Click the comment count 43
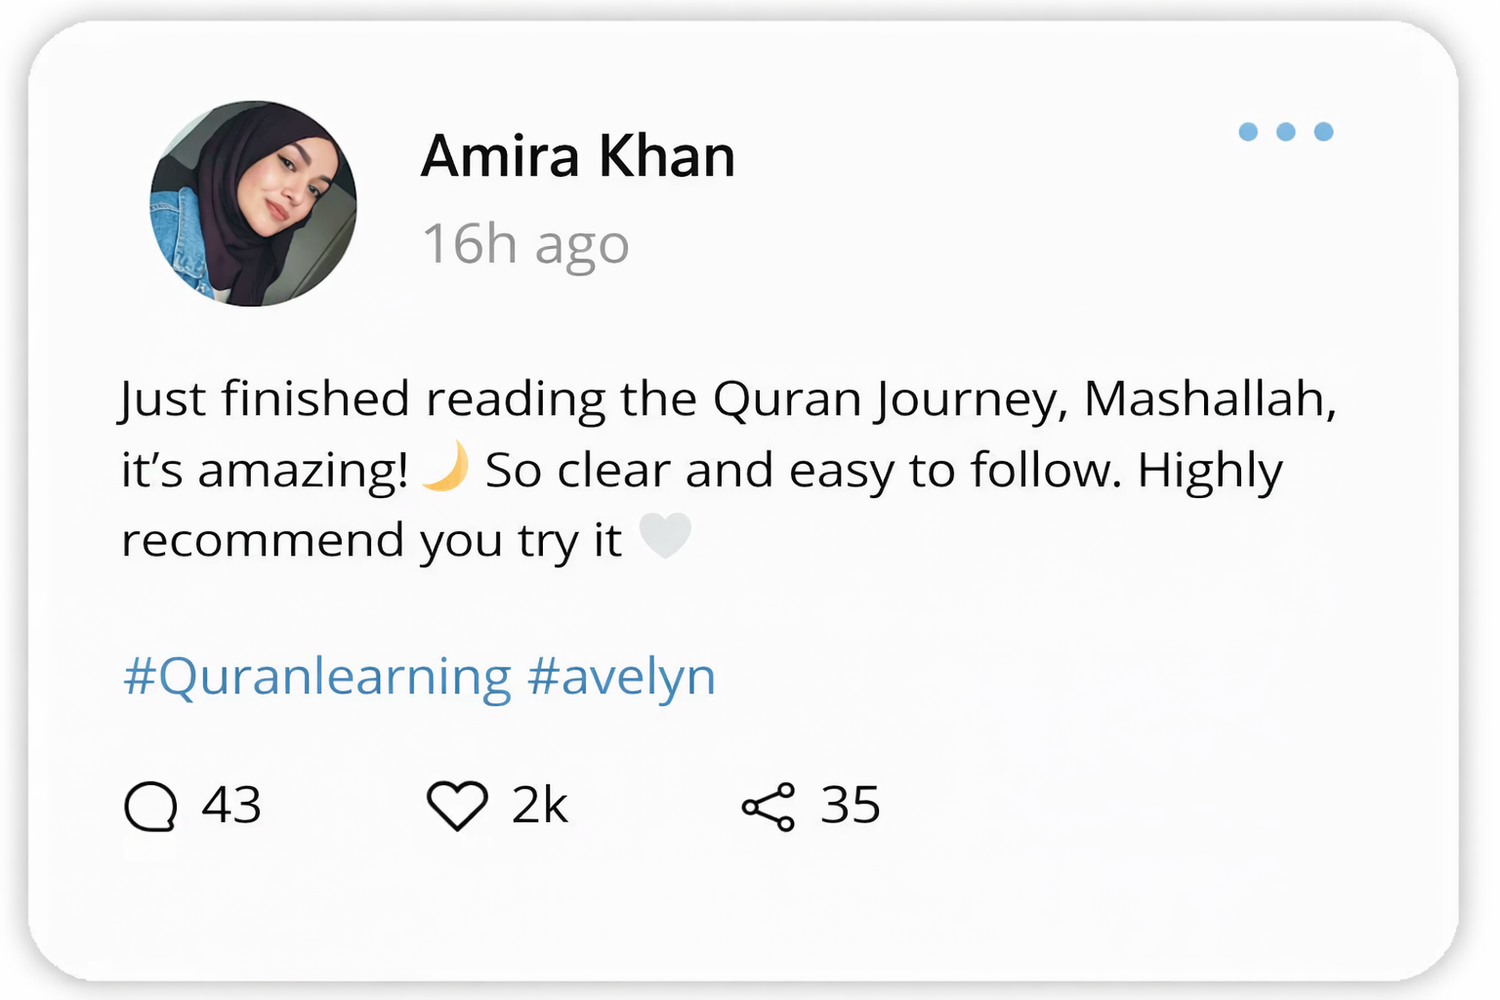 (x=231, y=805)
